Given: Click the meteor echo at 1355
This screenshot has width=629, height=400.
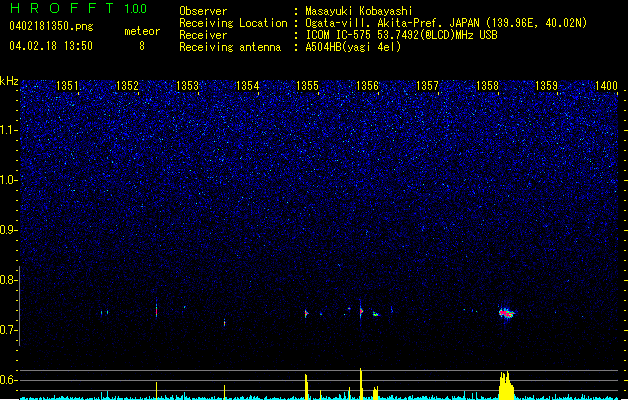Looking at the screenshot, I should 306,313.
